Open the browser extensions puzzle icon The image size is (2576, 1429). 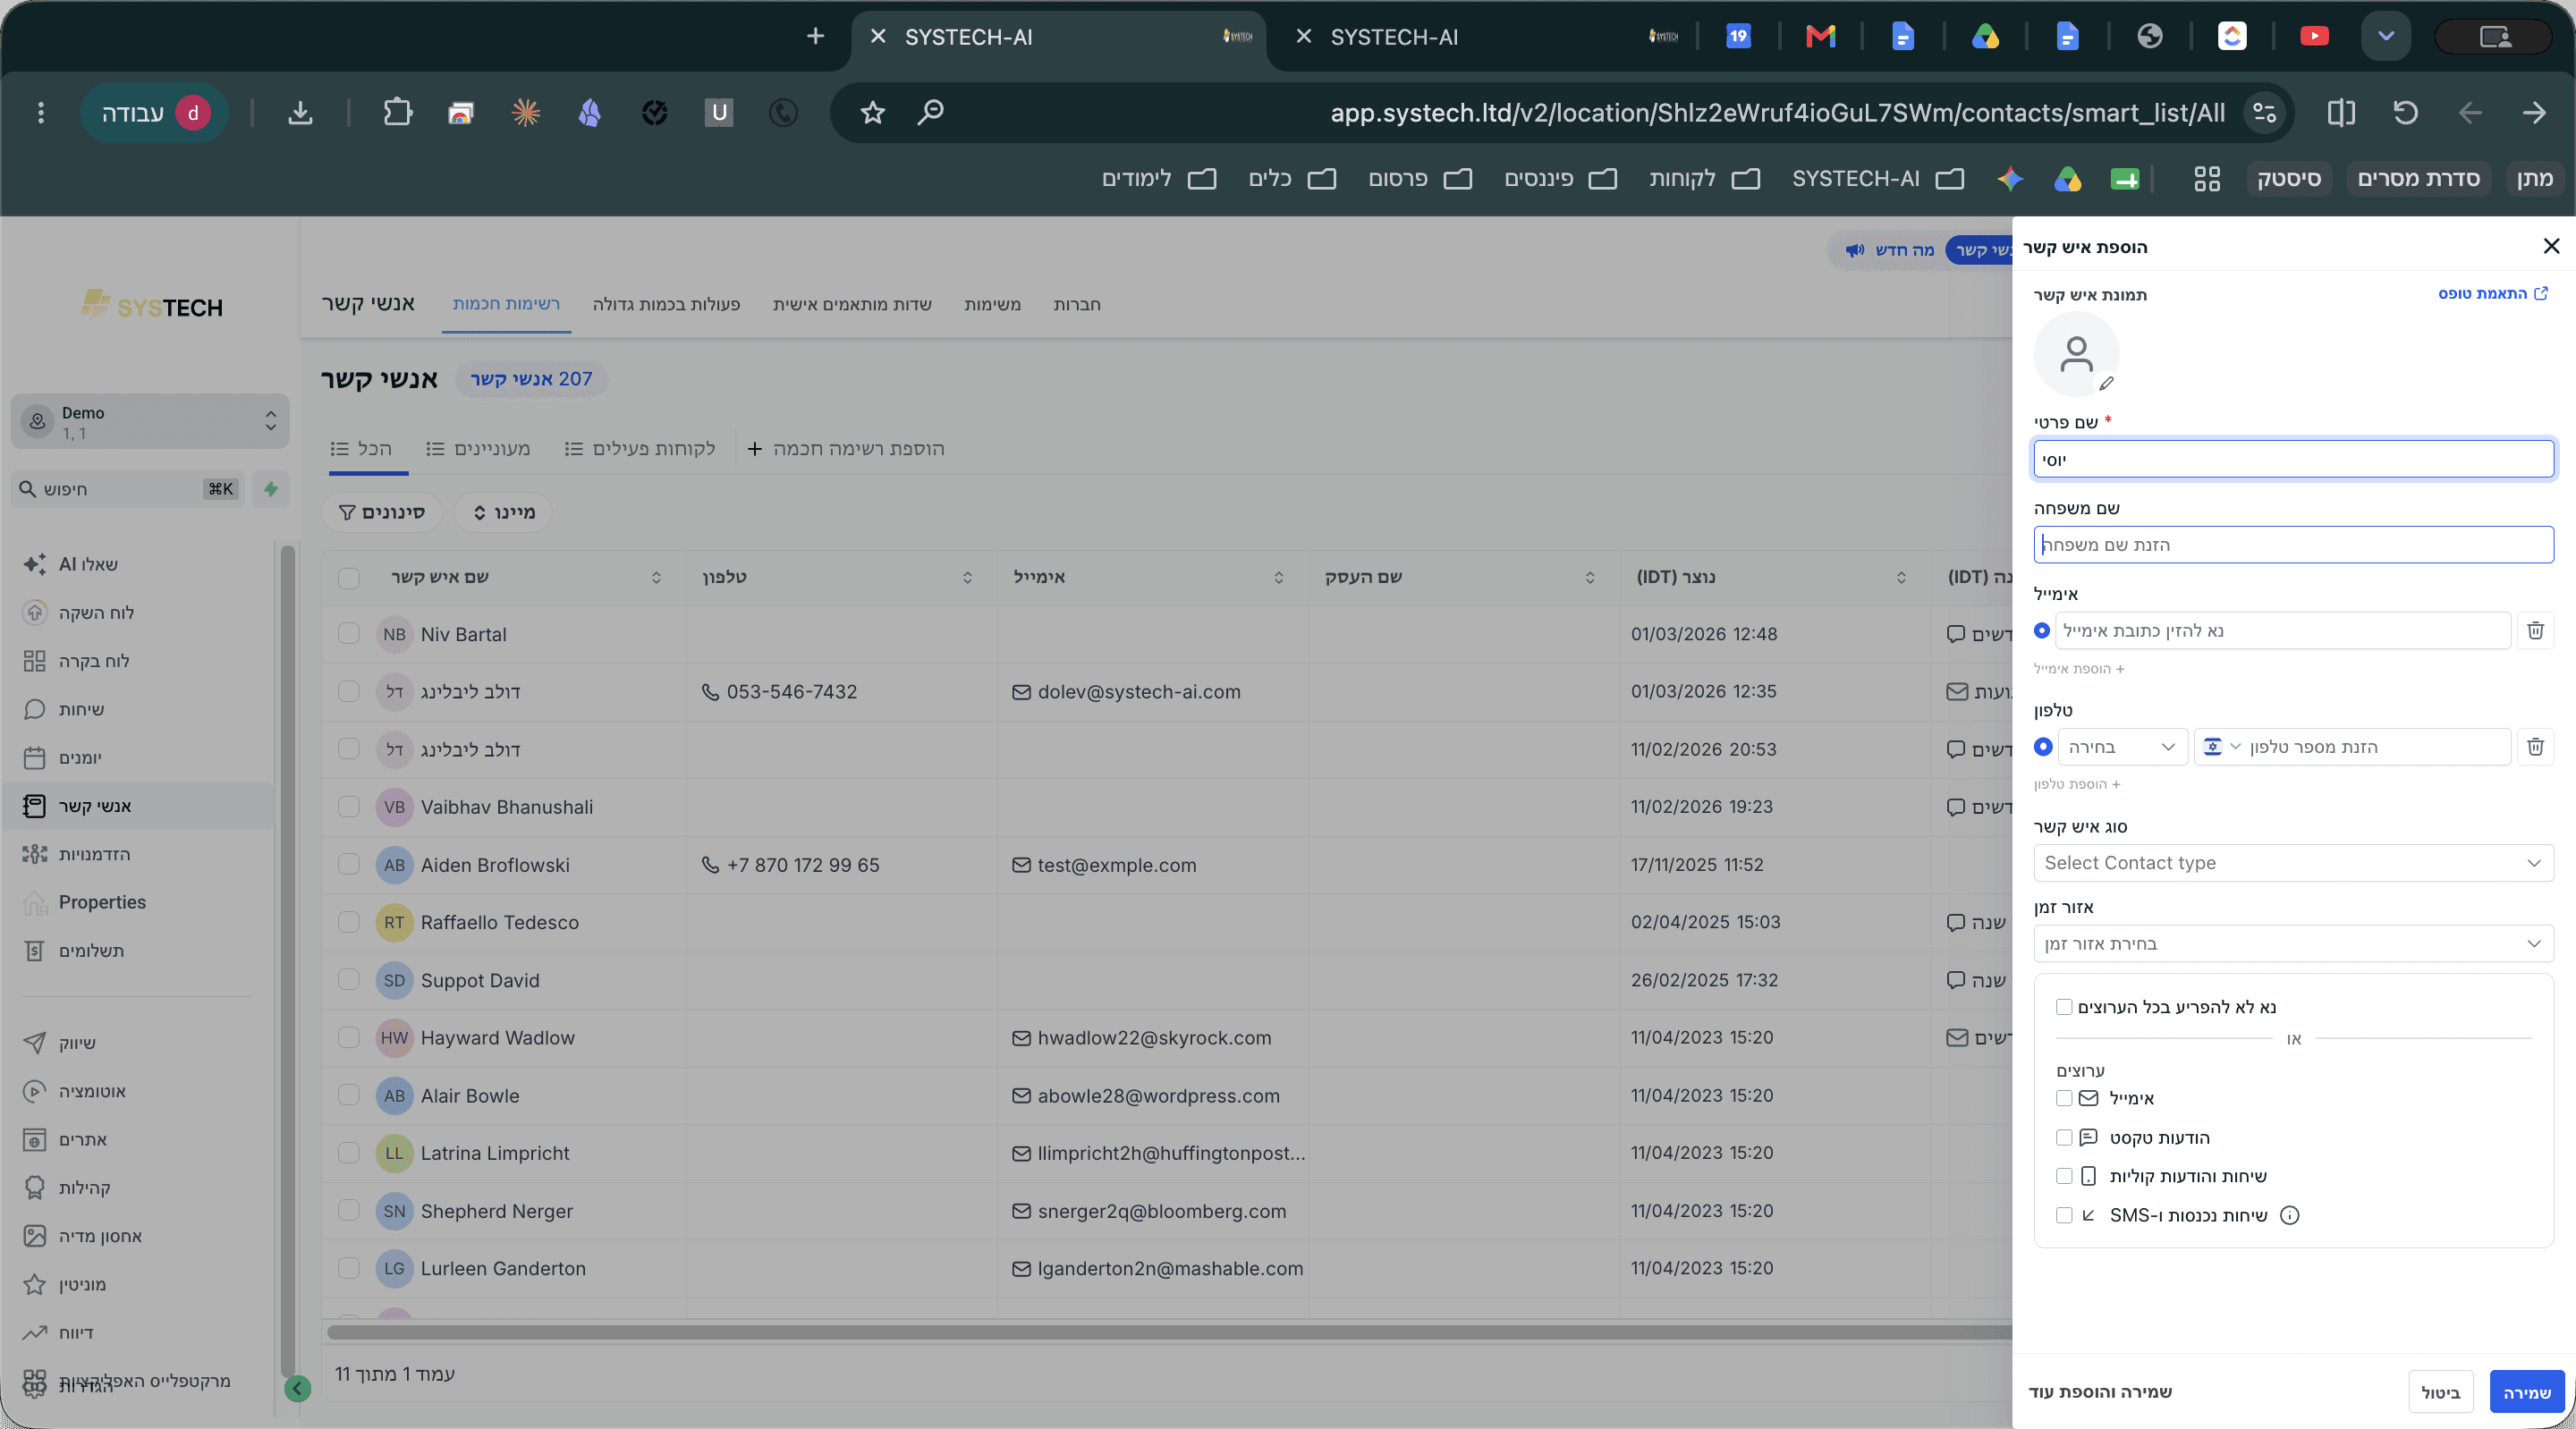pyautogui.click(x=397, y=112)
